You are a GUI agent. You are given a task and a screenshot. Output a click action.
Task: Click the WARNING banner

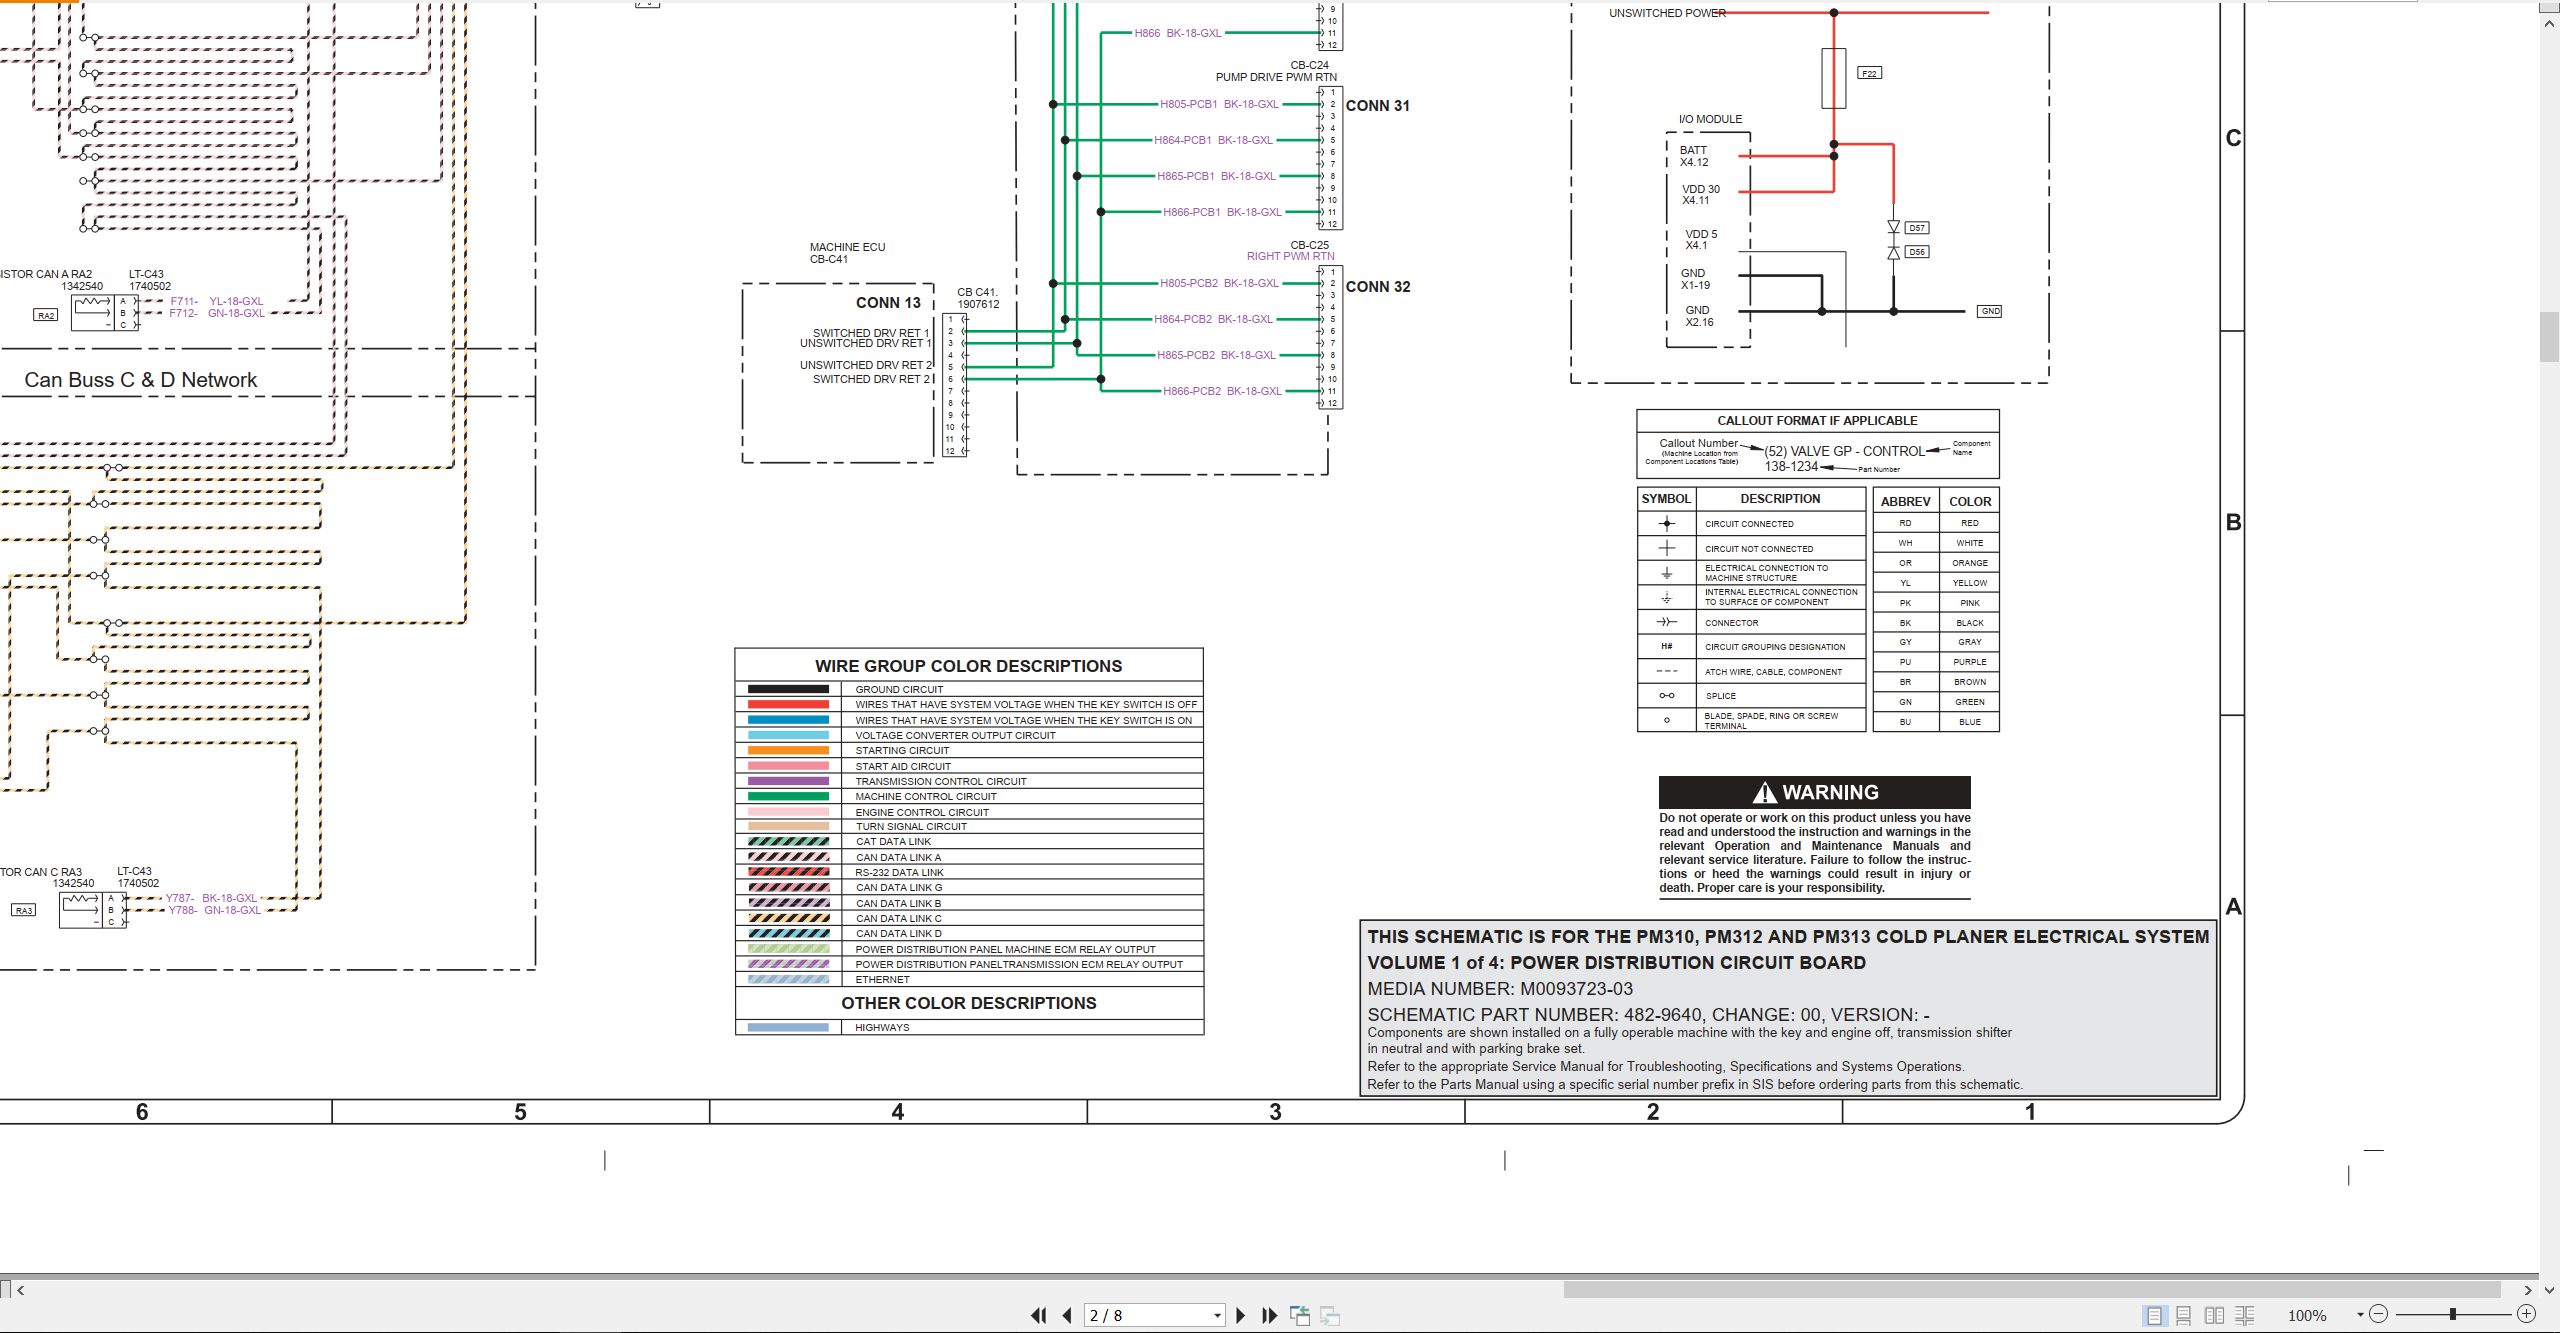click(x=1814, y=792)
